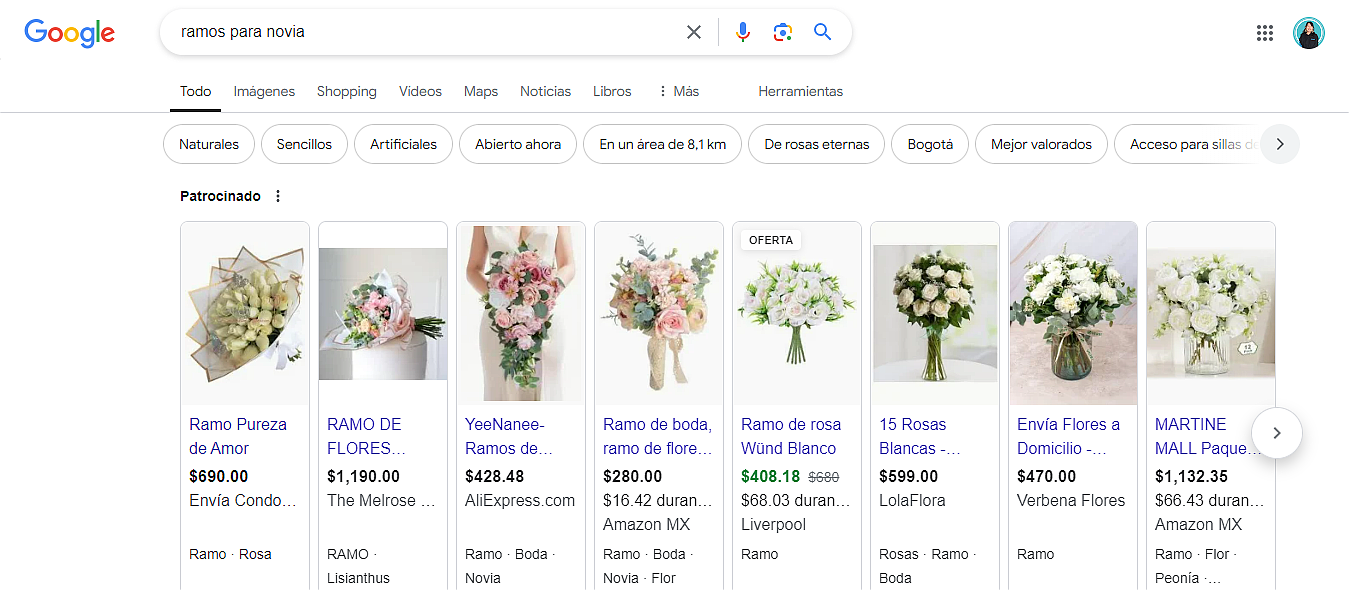Screen dimensions: 1349x590
Task: Apply the De rosas eternas filter
Action: pos(816,144)
